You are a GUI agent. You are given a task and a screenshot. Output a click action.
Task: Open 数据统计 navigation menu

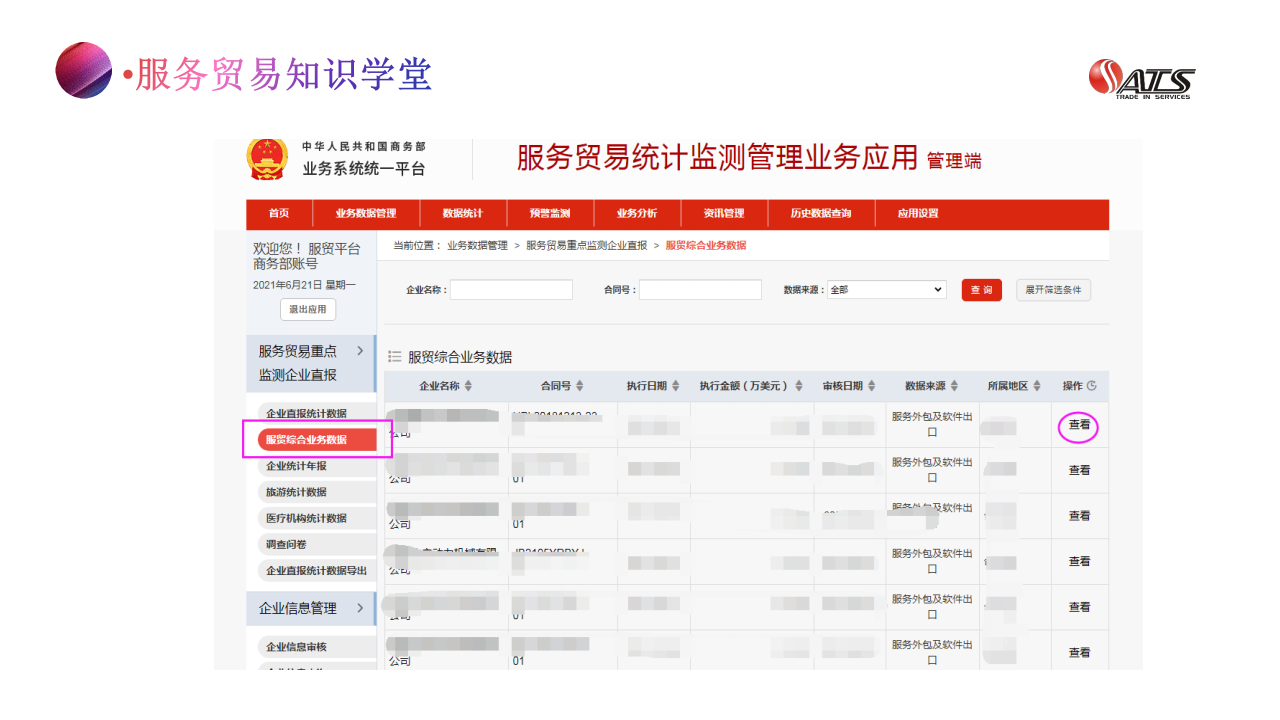tap(462, 214)
